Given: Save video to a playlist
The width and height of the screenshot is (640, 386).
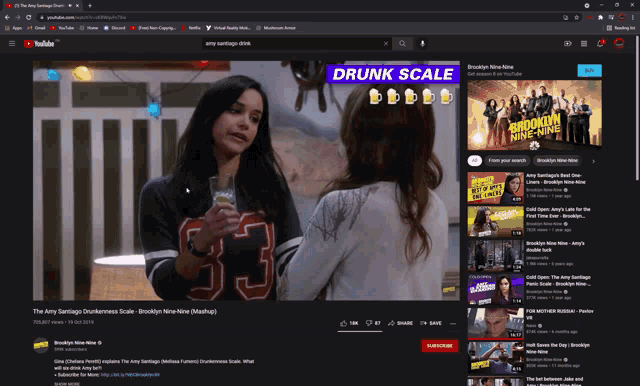Looking at the screenshot, I should pyautogui.click(x=431, y=323).
